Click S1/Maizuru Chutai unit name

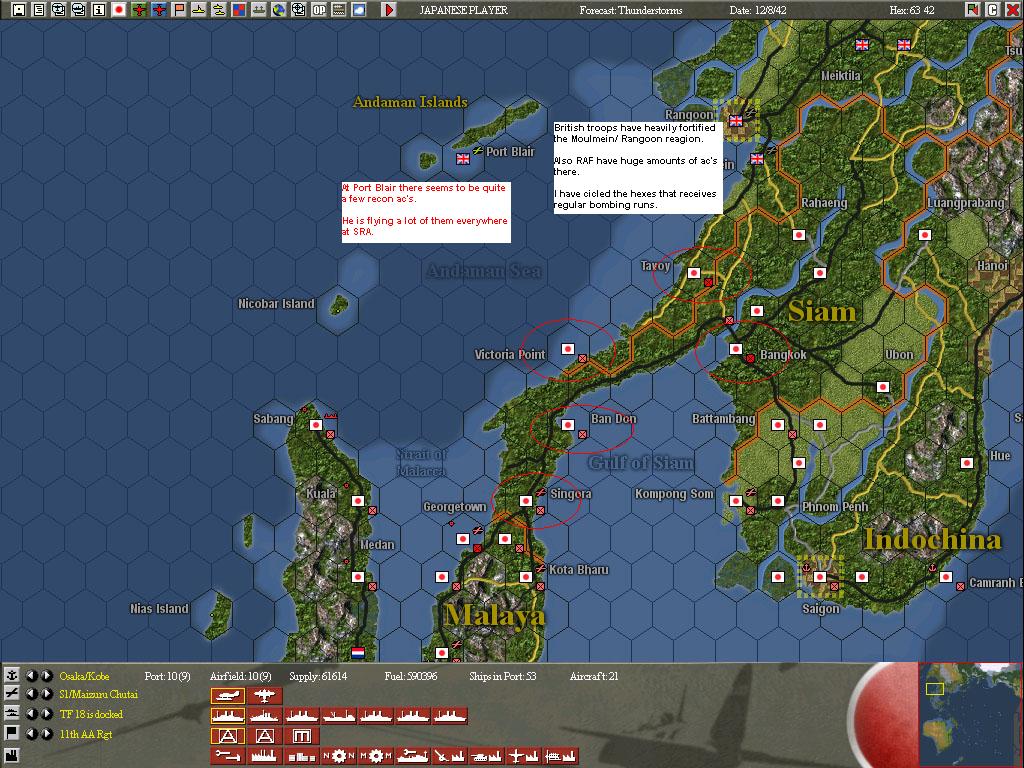point(99,694)
